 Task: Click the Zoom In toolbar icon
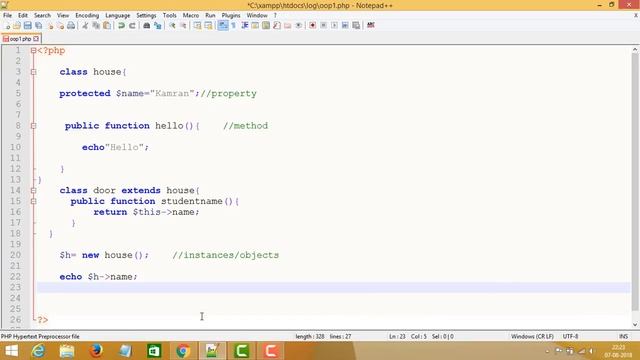(172, 26)
